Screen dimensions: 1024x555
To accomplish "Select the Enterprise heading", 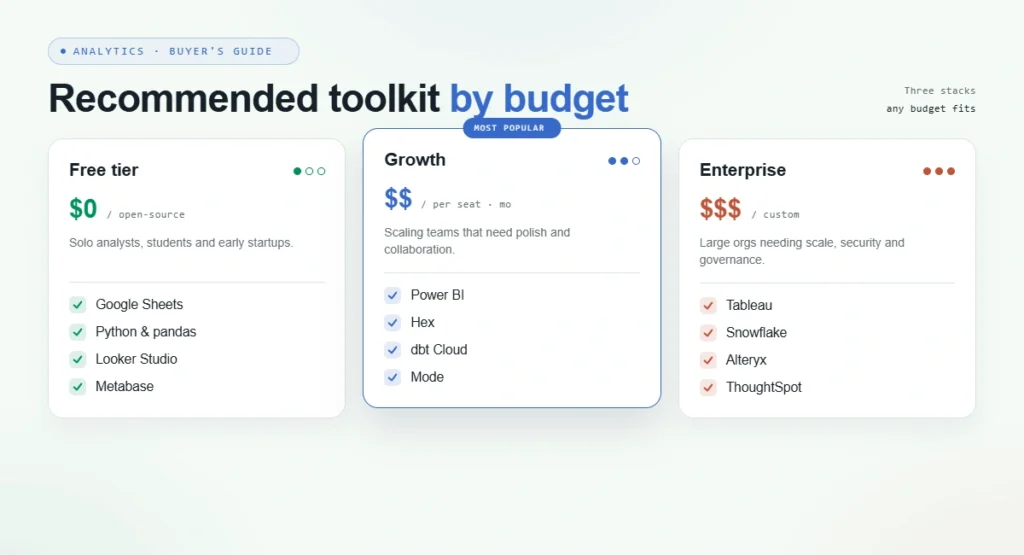I will click(x=743, y=170).
